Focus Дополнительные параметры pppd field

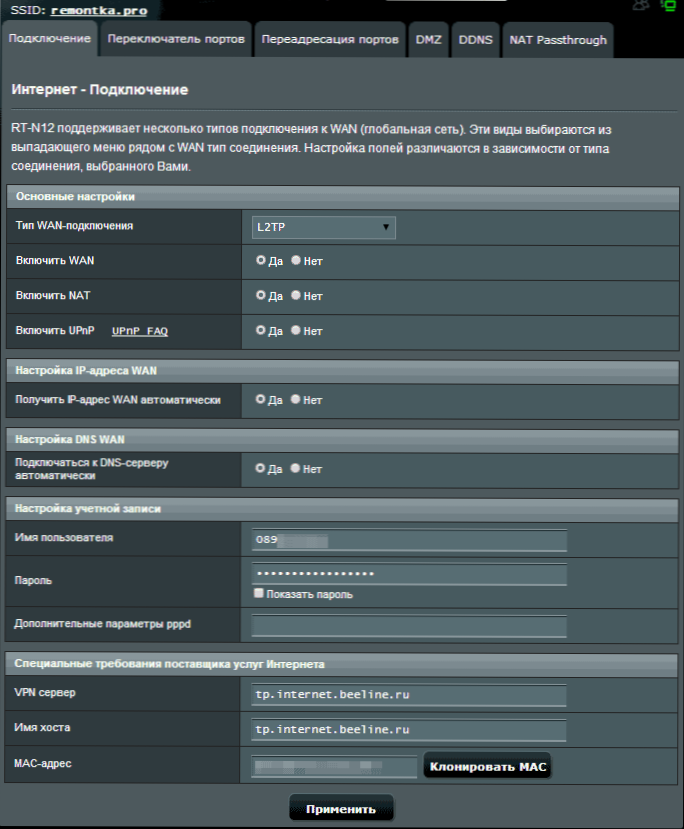[409, 626]
